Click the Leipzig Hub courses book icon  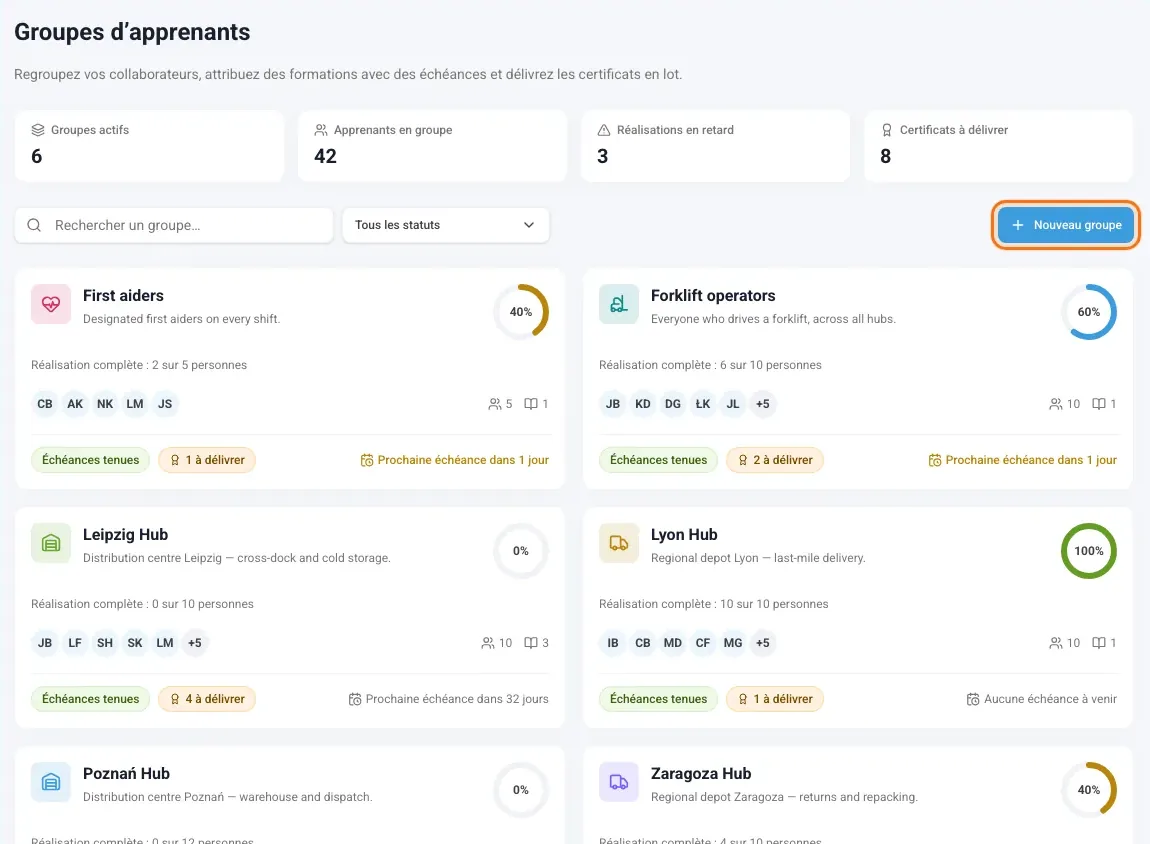pos(531,643)
